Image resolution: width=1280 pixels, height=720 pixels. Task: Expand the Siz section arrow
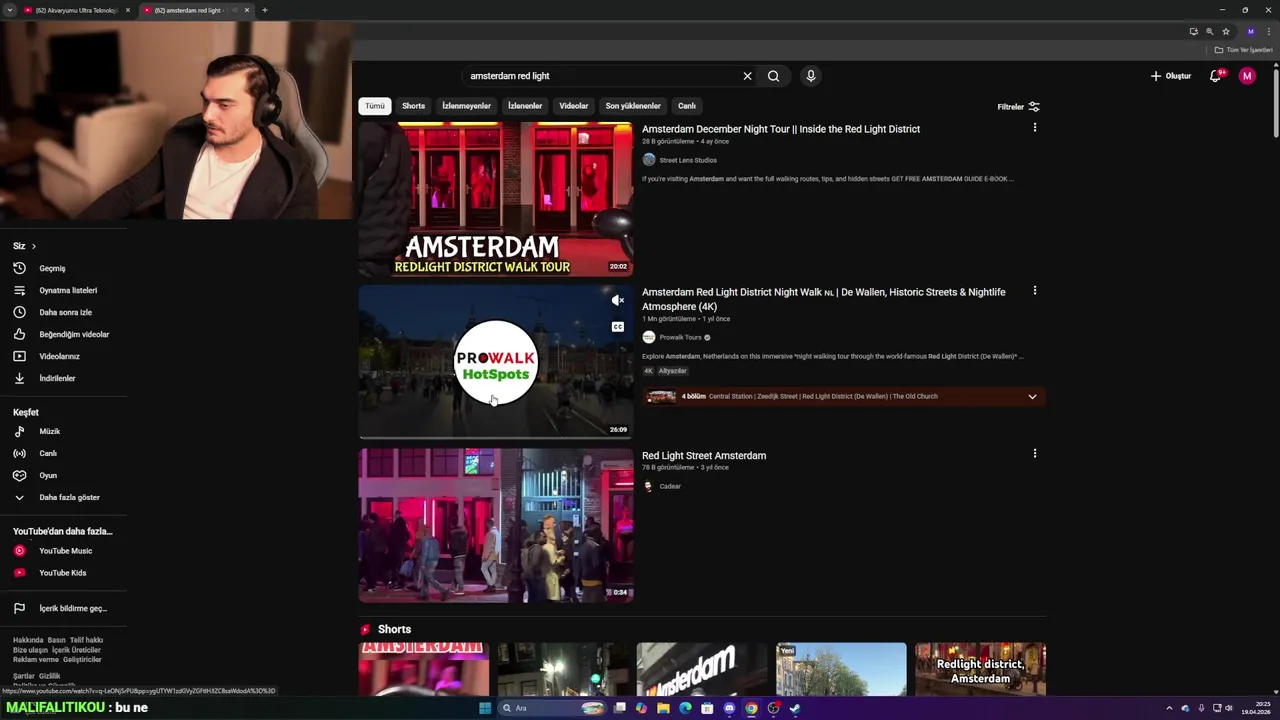tap(33, 246)
